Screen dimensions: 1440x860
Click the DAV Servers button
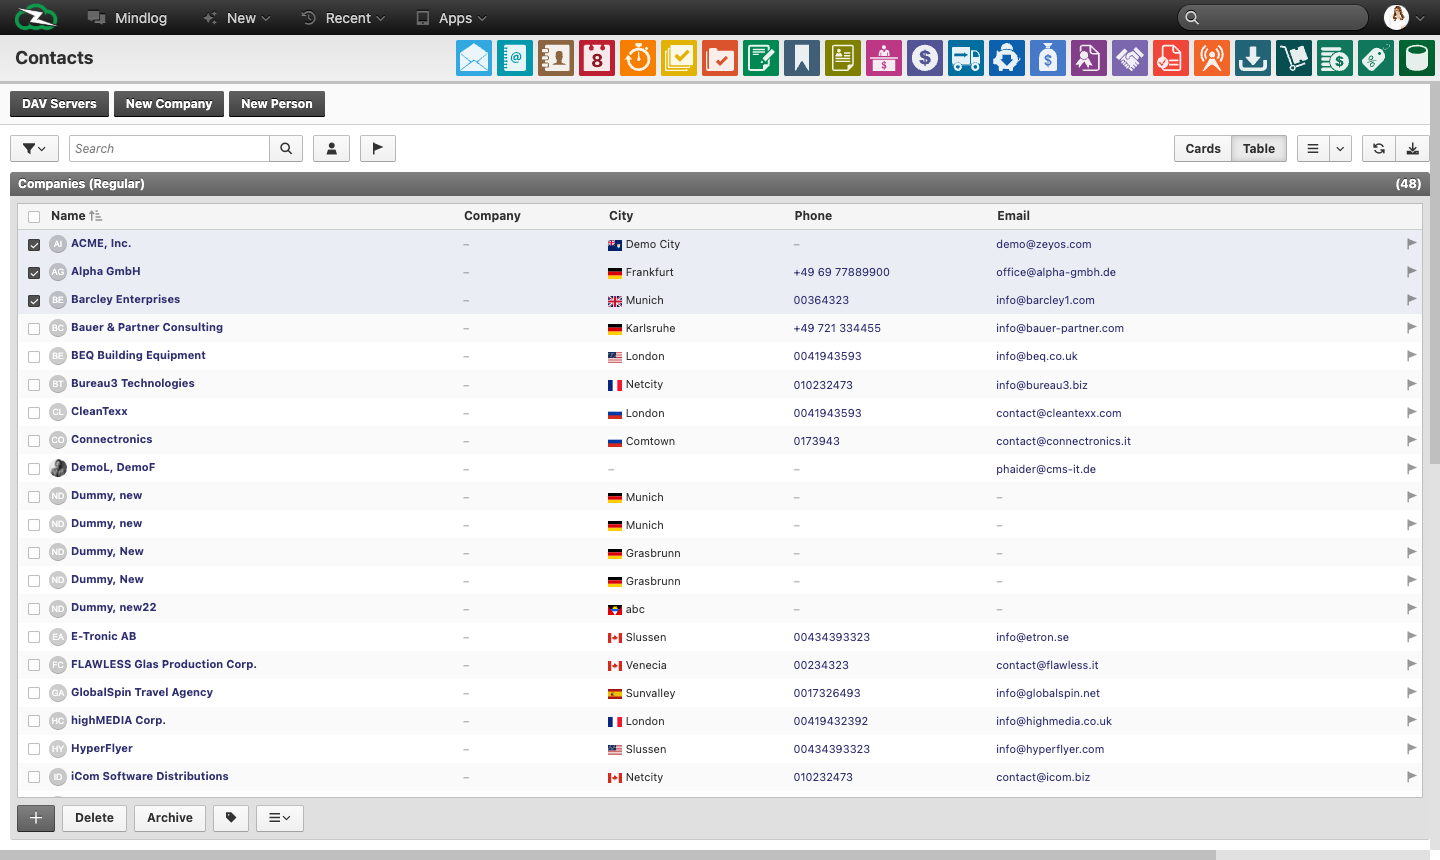[59, 104]
